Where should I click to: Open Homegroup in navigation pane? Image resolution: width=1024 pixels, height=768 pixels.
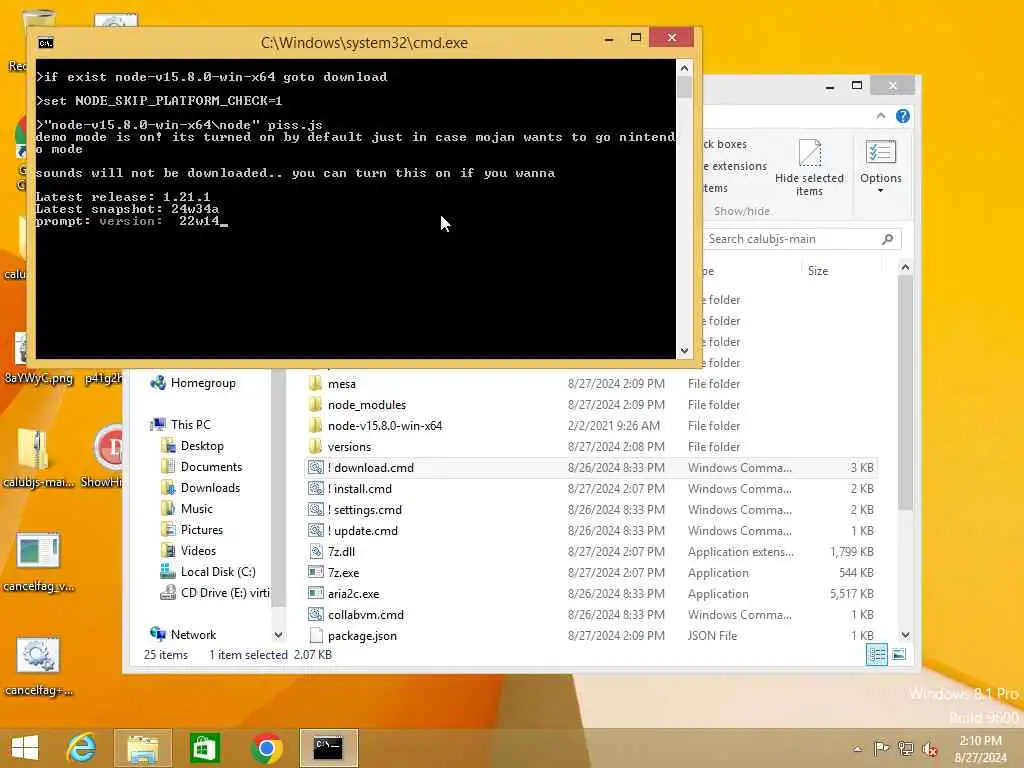click(193, 383)
